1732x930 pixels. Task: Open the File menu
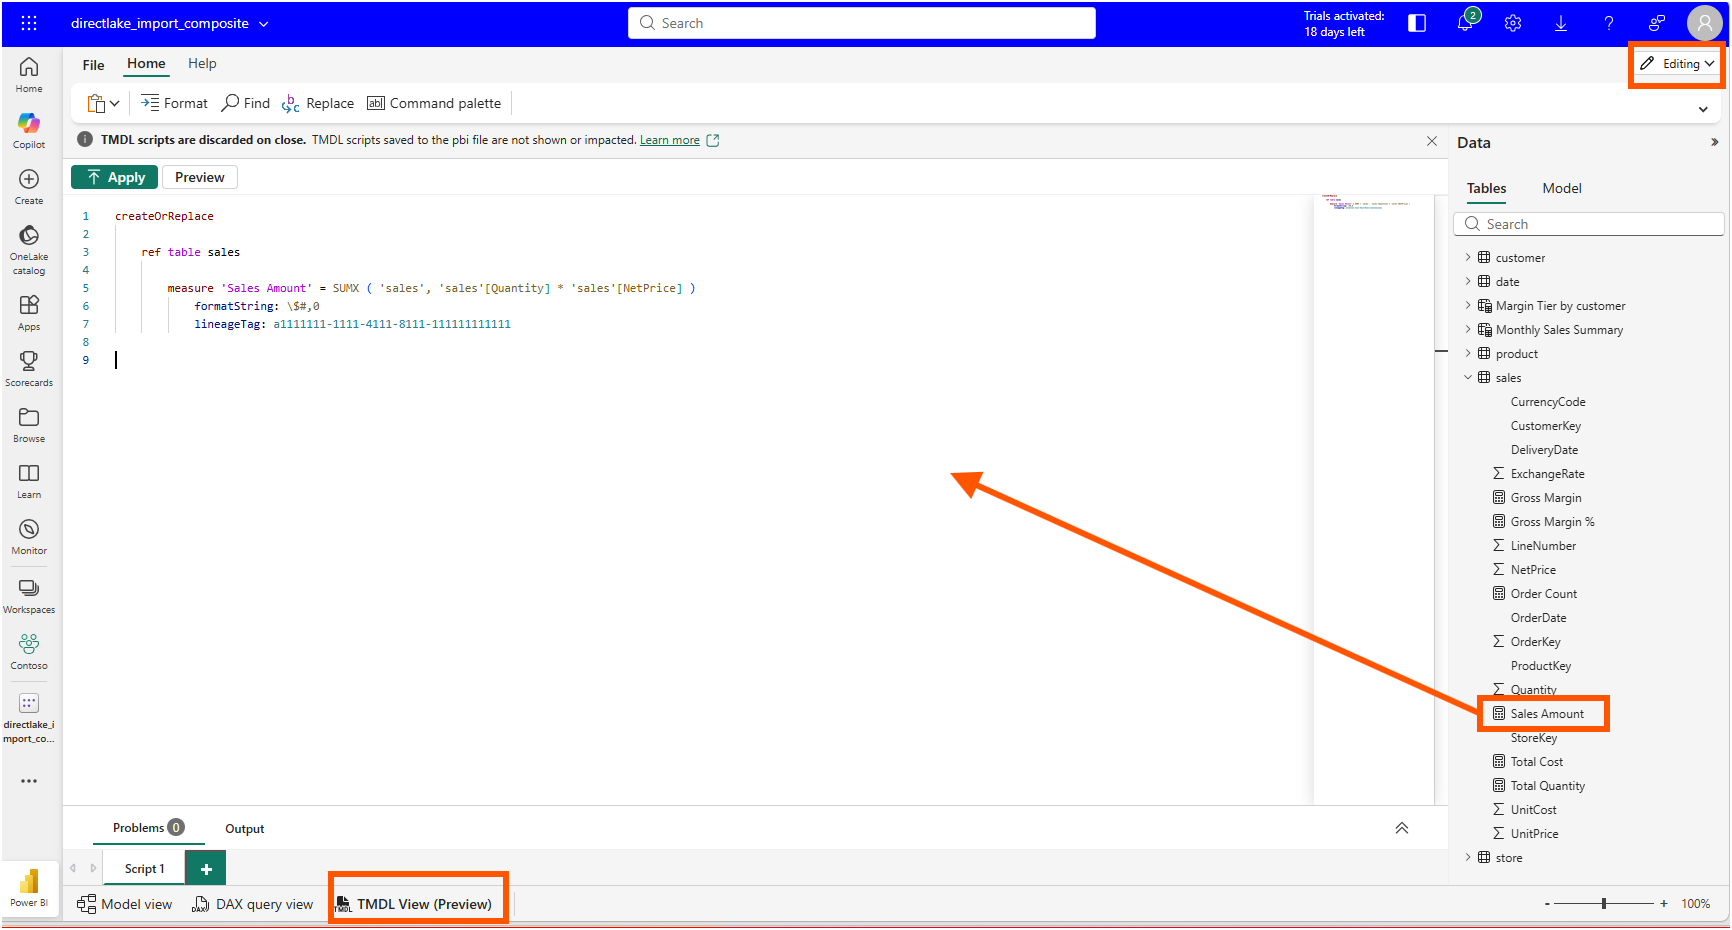tap(93, 65)
